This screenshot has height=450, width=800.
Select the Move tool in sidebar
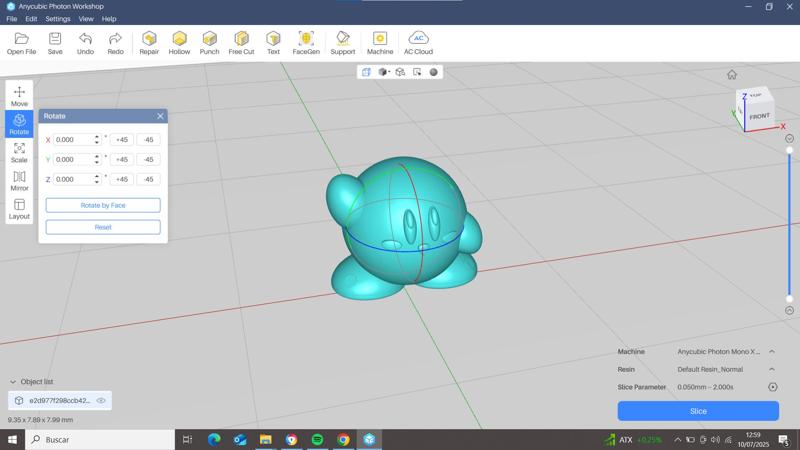(x=19, y=96)
